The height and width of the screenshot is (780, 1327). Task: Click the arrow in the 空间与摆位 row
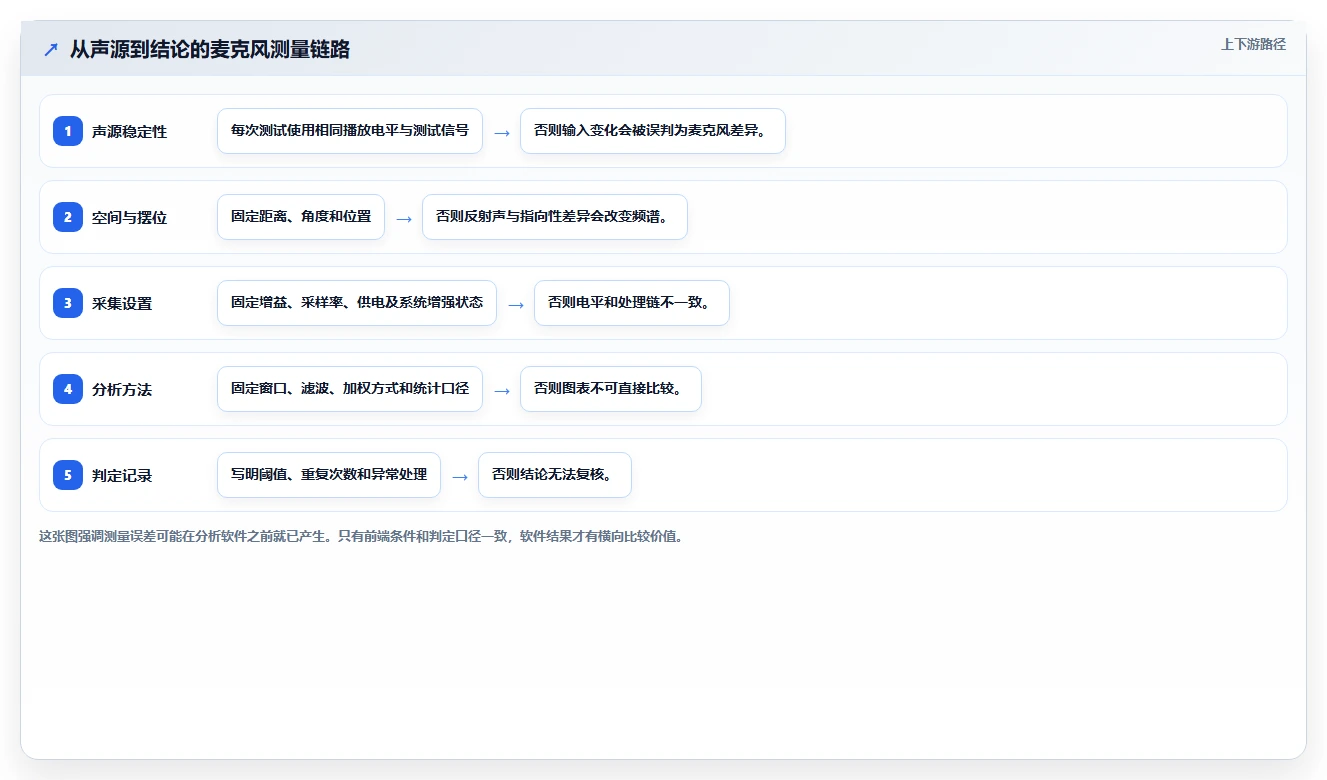[x=404, y=218]
